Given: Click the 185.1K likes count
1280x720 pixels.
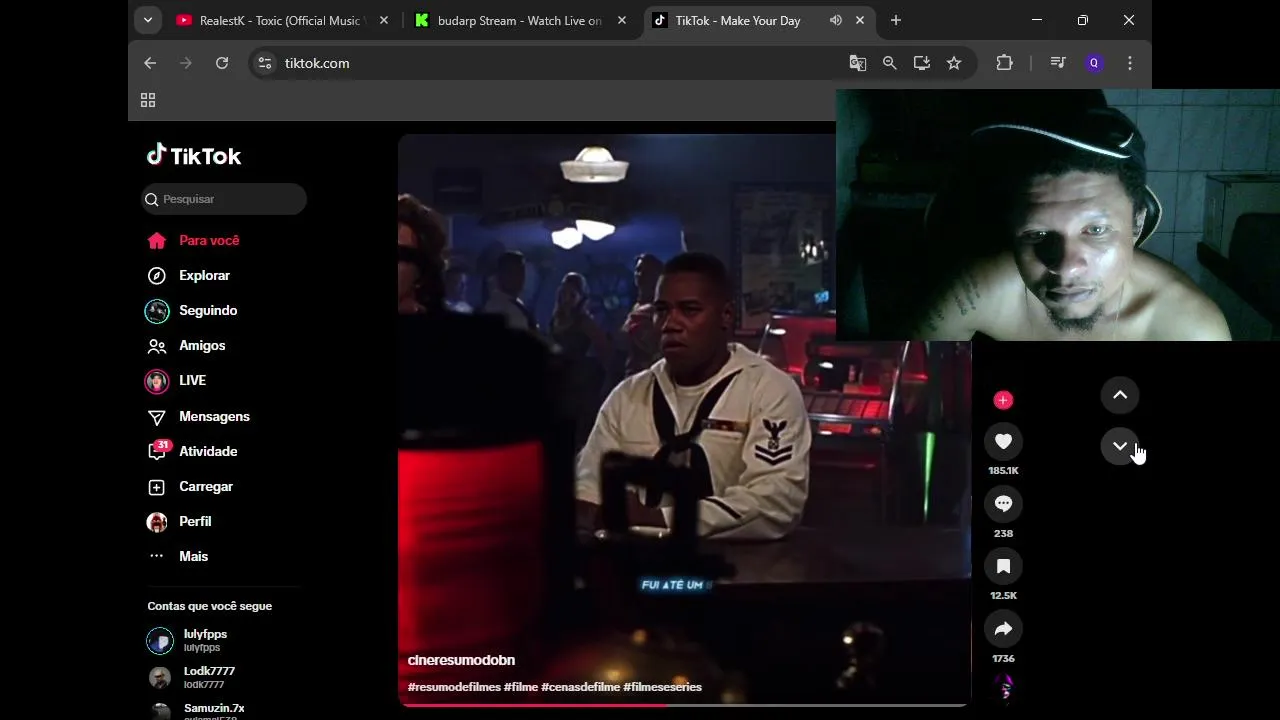Looking at the screenshot, I should [x=1003, y=471].
